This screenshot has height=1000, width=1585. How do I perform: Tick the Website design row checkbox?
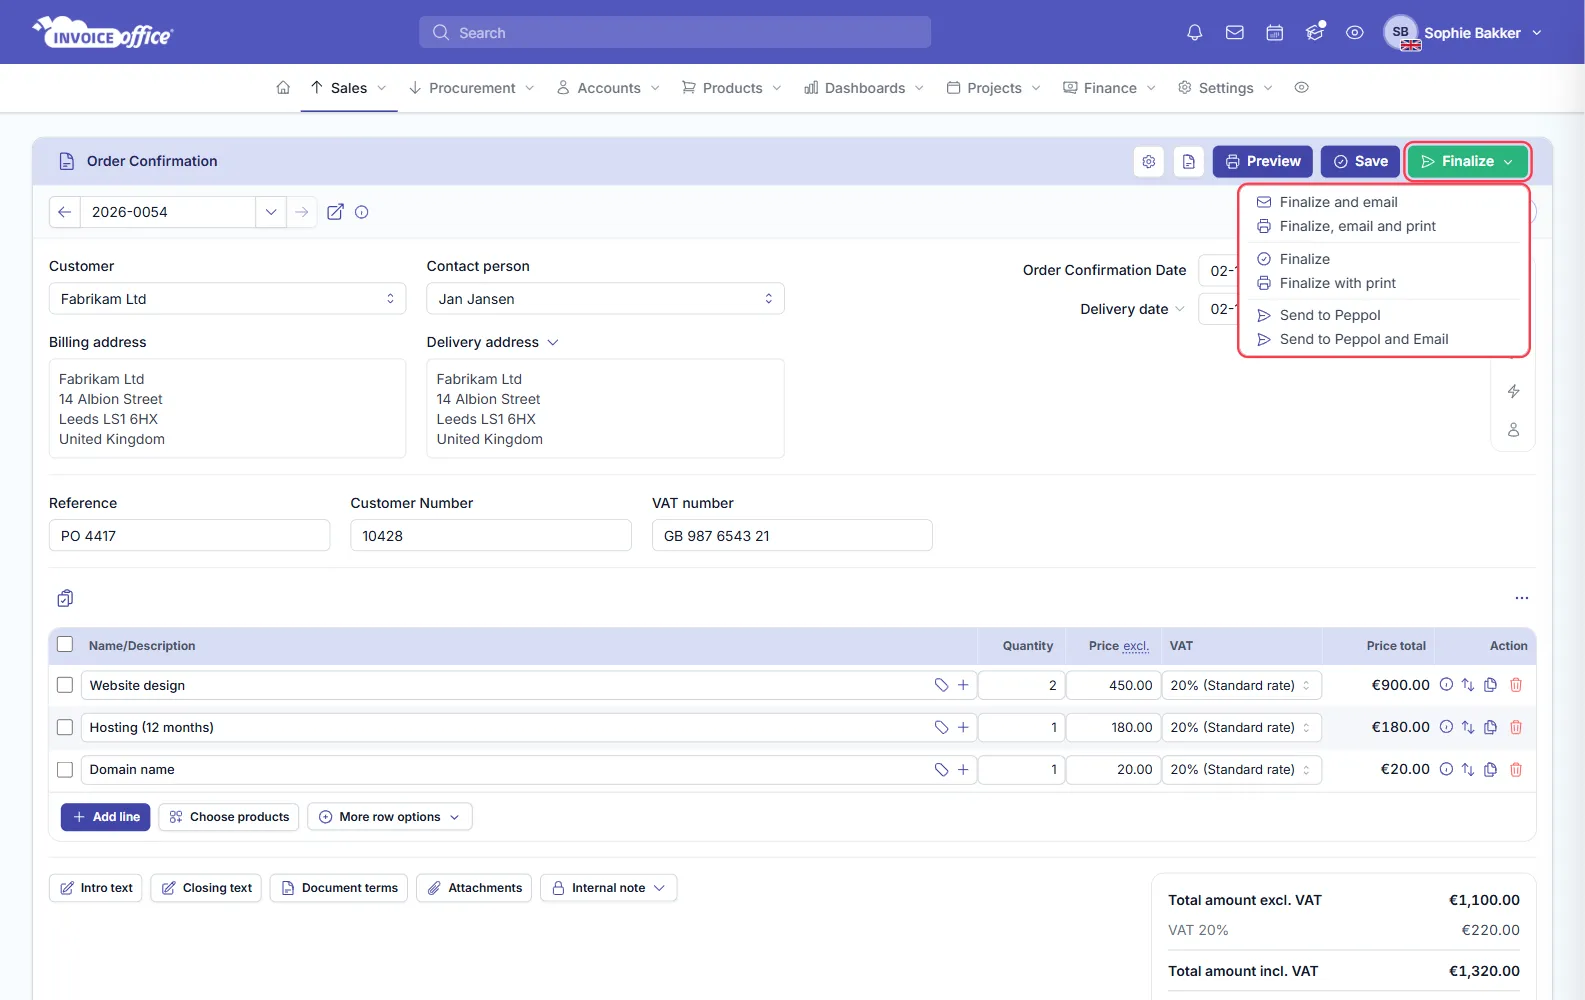tap(65, 685)
